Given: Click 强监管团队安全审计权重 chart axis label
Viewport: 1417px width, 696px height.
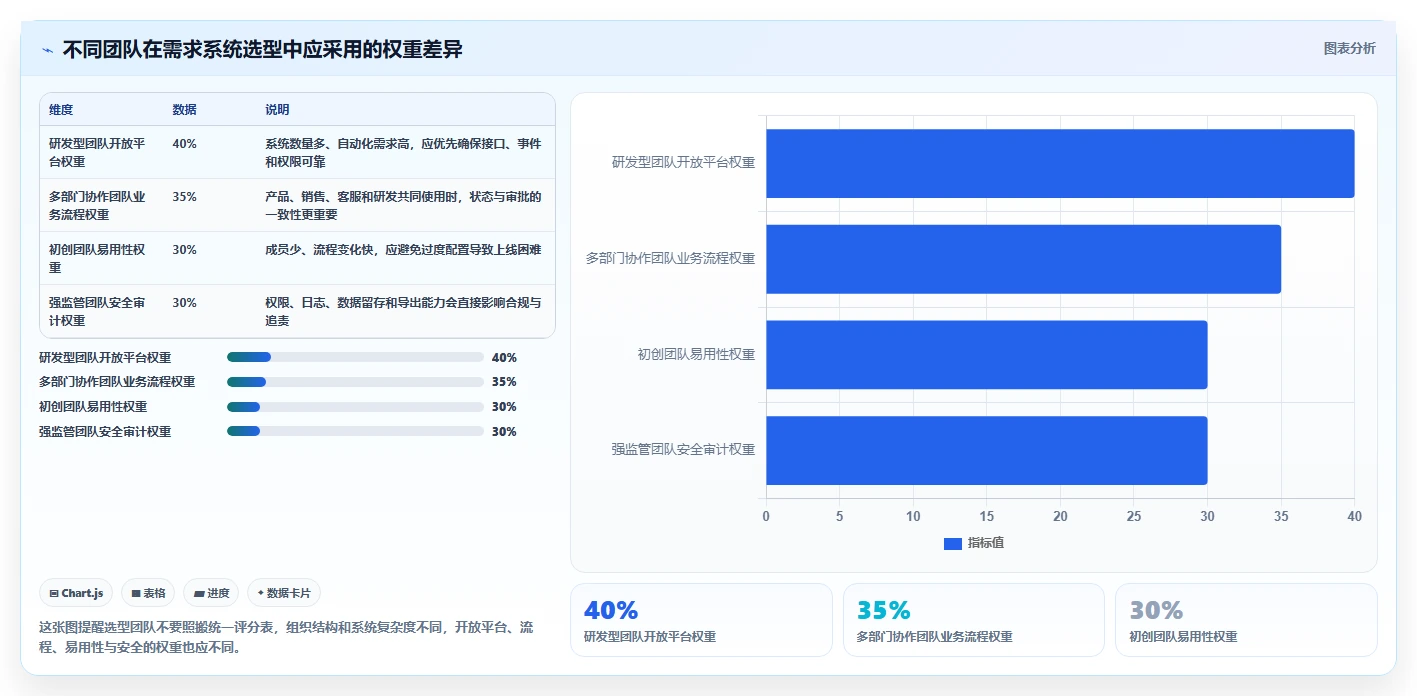Looking at the screenshot, I should click(683, 450).
